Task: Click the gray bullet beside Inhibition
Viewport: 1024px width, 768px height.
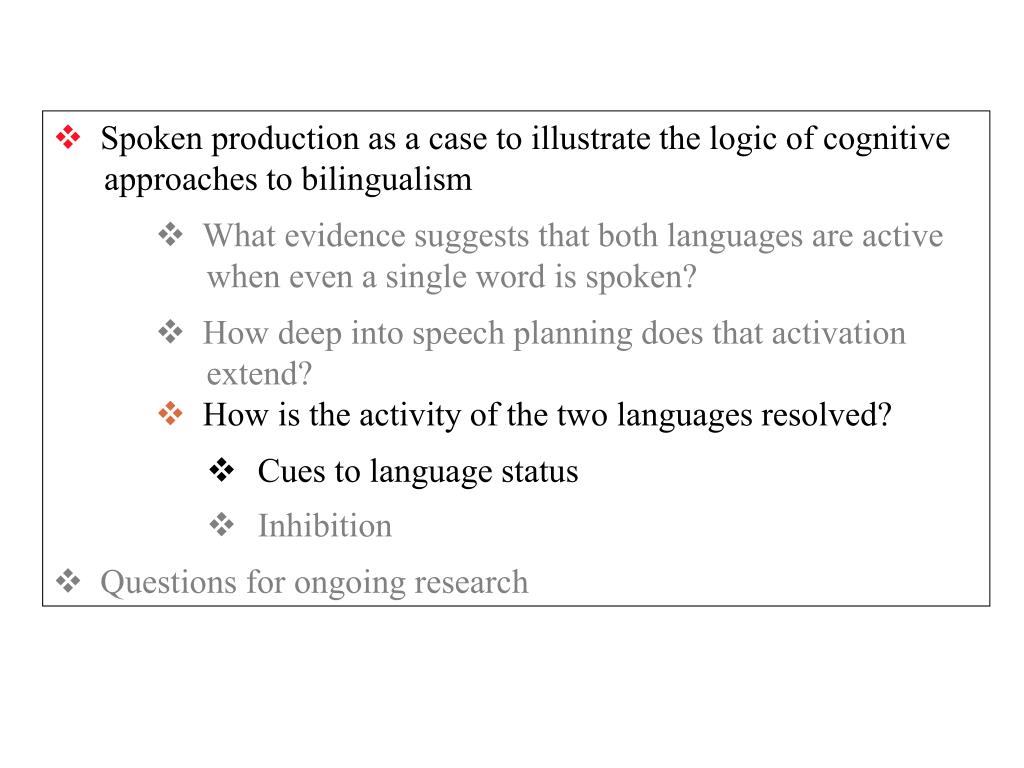Action: [221, 524]
